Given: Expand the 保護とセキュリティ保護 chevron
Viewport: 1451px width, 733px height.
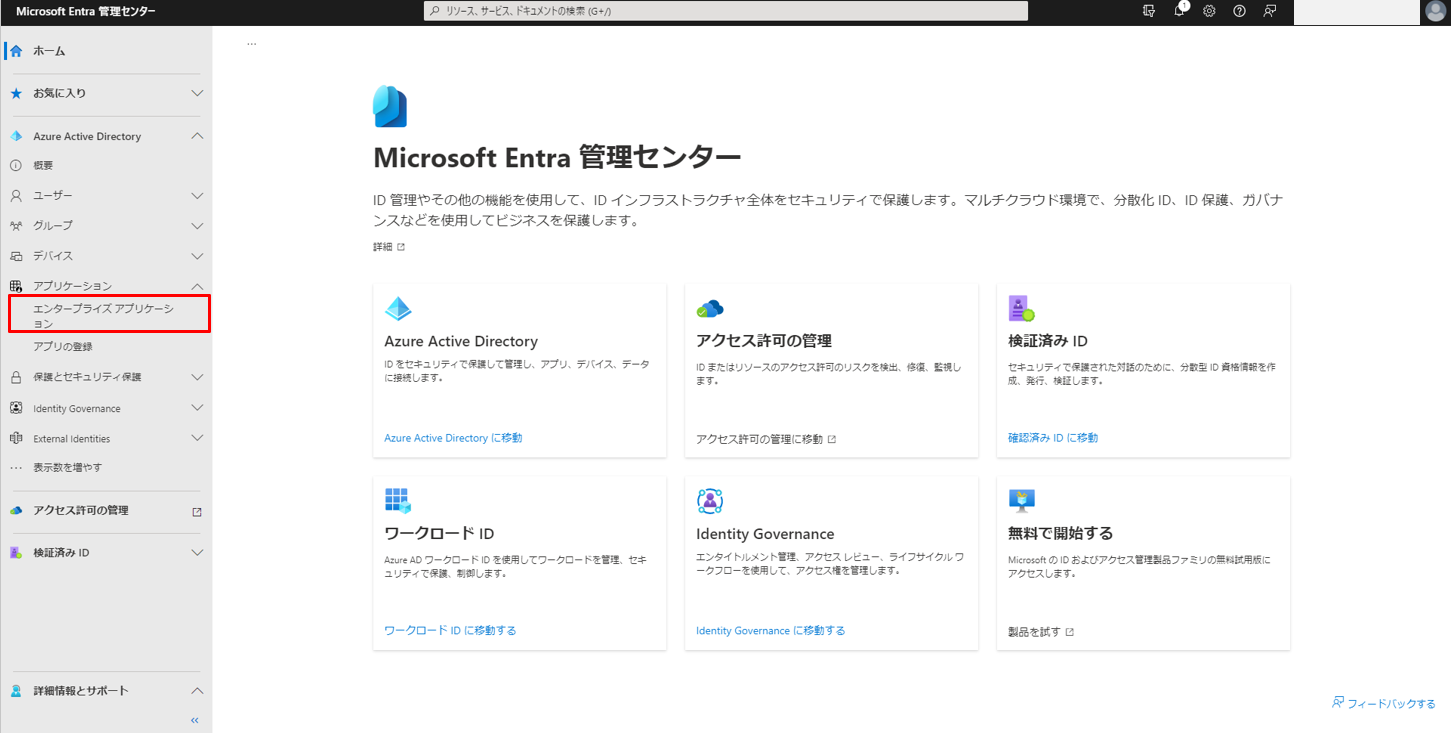Looking at the screenshot, I should [x=197, y=377].
